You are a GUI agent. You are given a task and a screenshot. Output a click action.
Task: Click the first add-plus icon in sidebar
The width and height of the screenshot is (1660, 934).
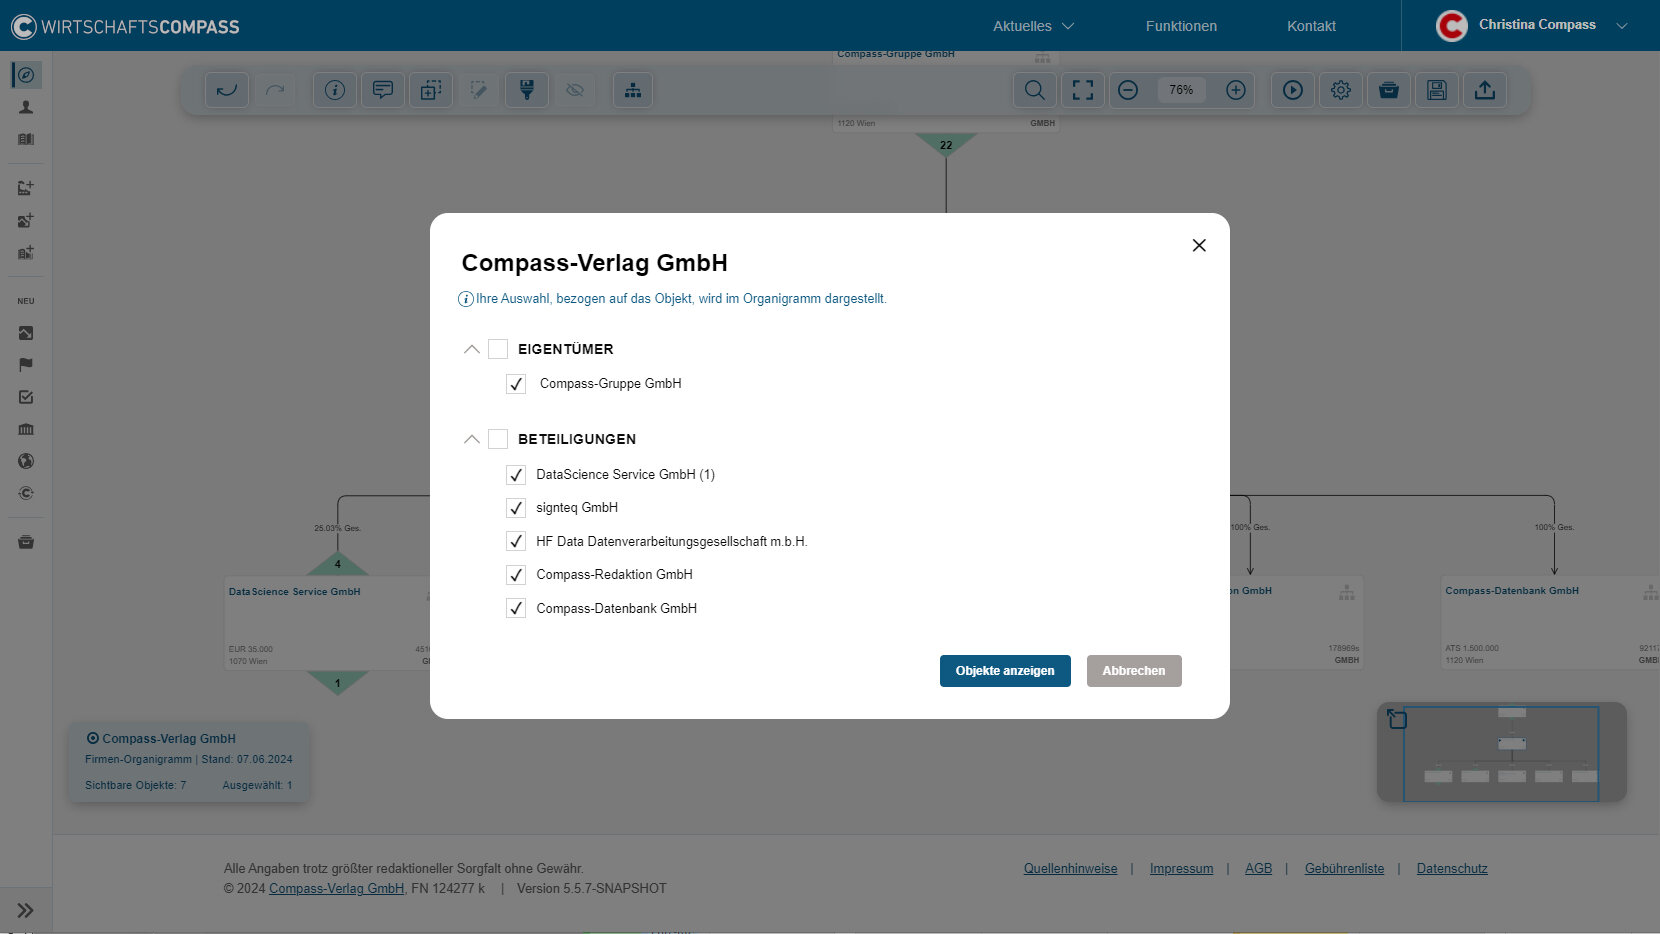[26, 188]
